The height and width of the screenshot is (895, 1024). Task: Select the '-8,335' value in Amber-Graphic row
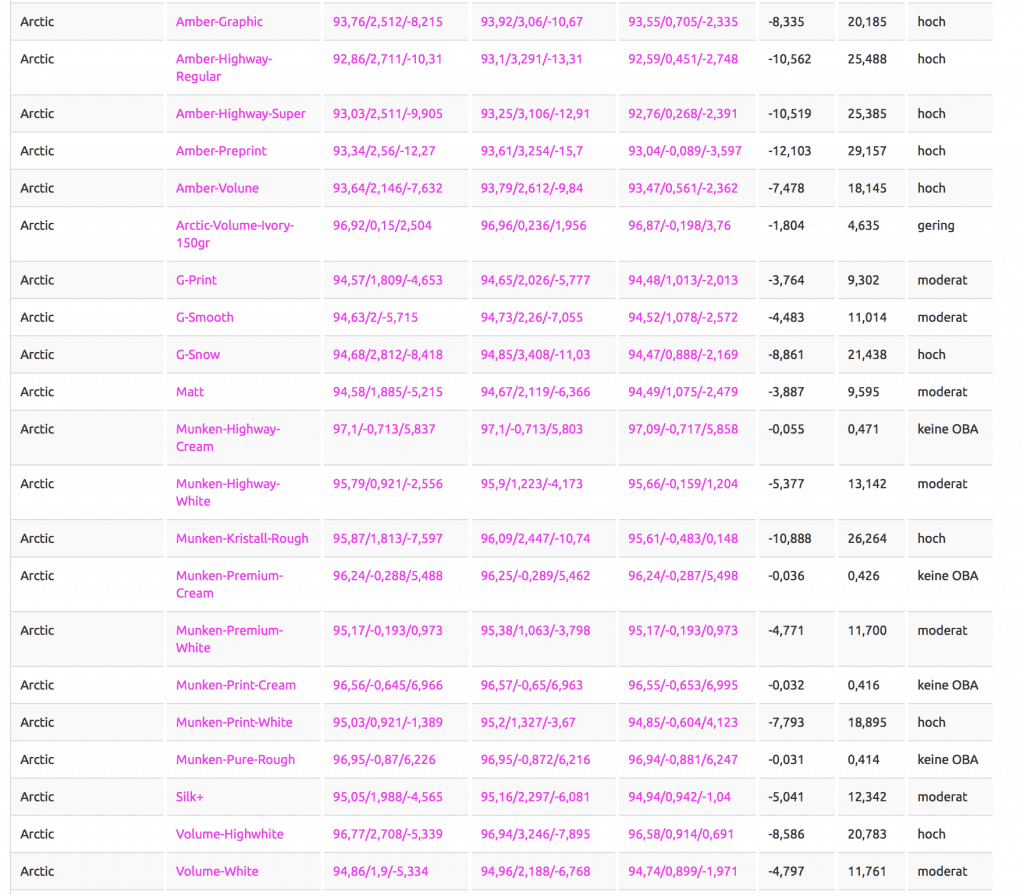(786, 22)
